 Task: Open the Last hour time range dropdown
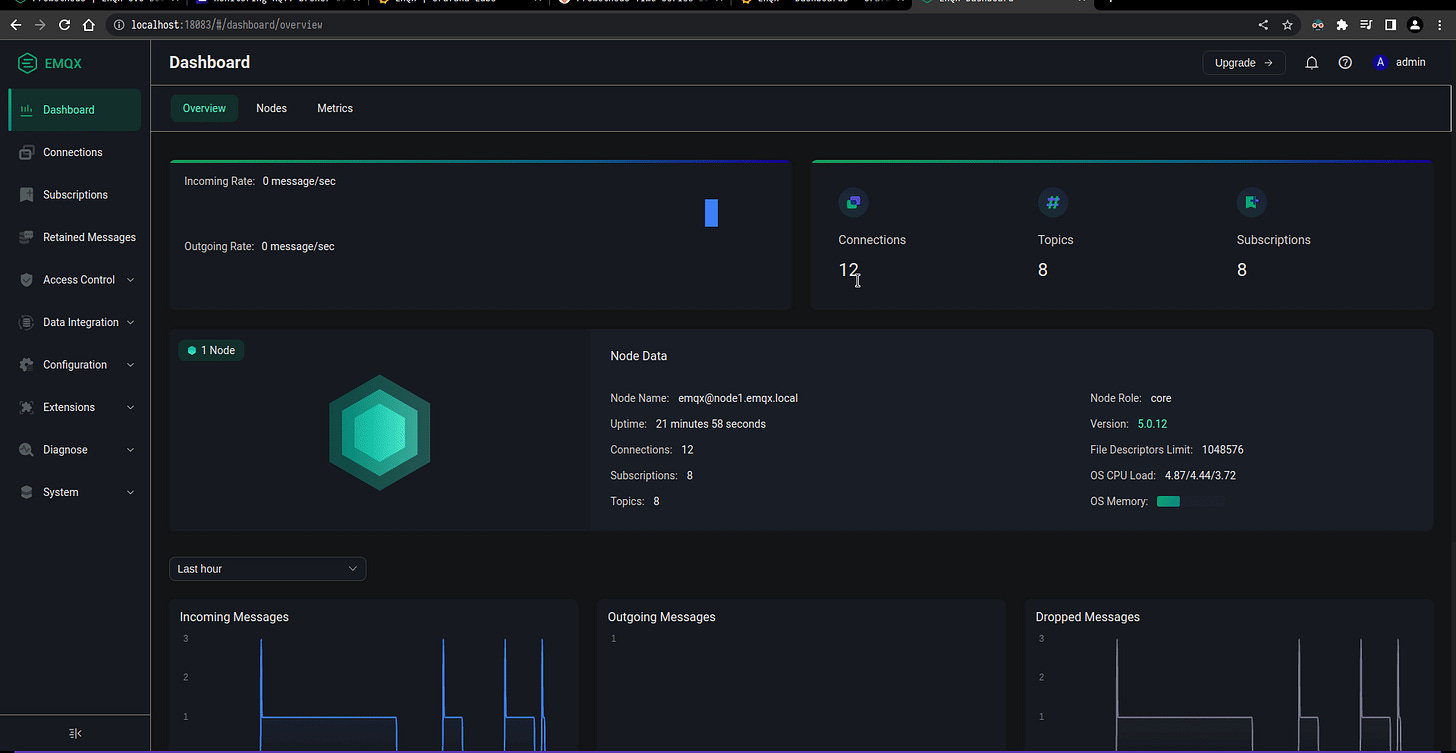267,569
